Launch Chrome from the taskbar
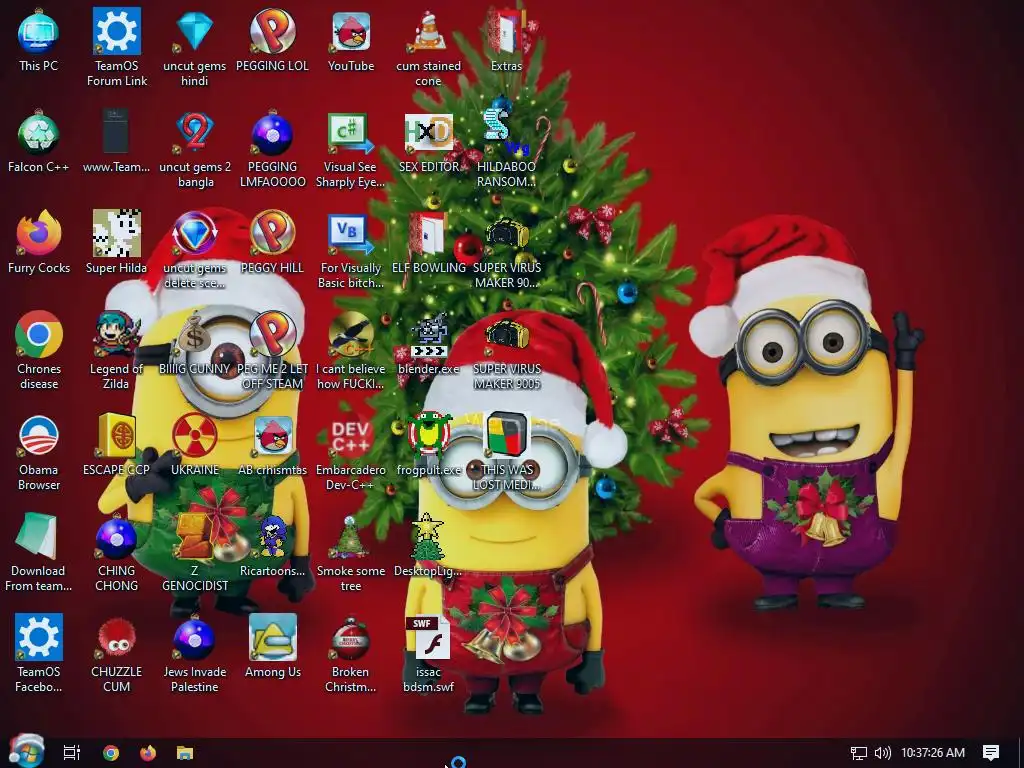 point(110,752)
